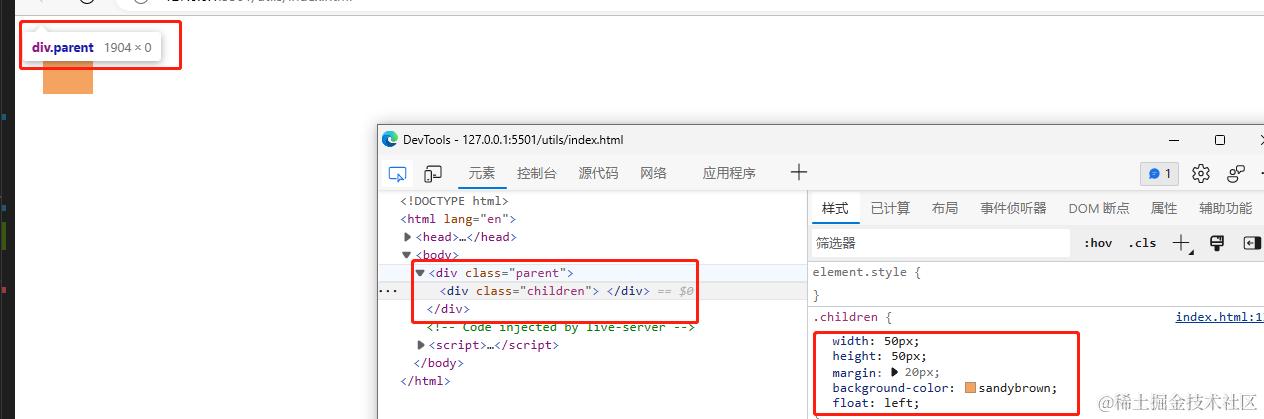Screen dimensions: 1264x419
Task: Open DevTools settings gear
Action: tap(1201, 173)
